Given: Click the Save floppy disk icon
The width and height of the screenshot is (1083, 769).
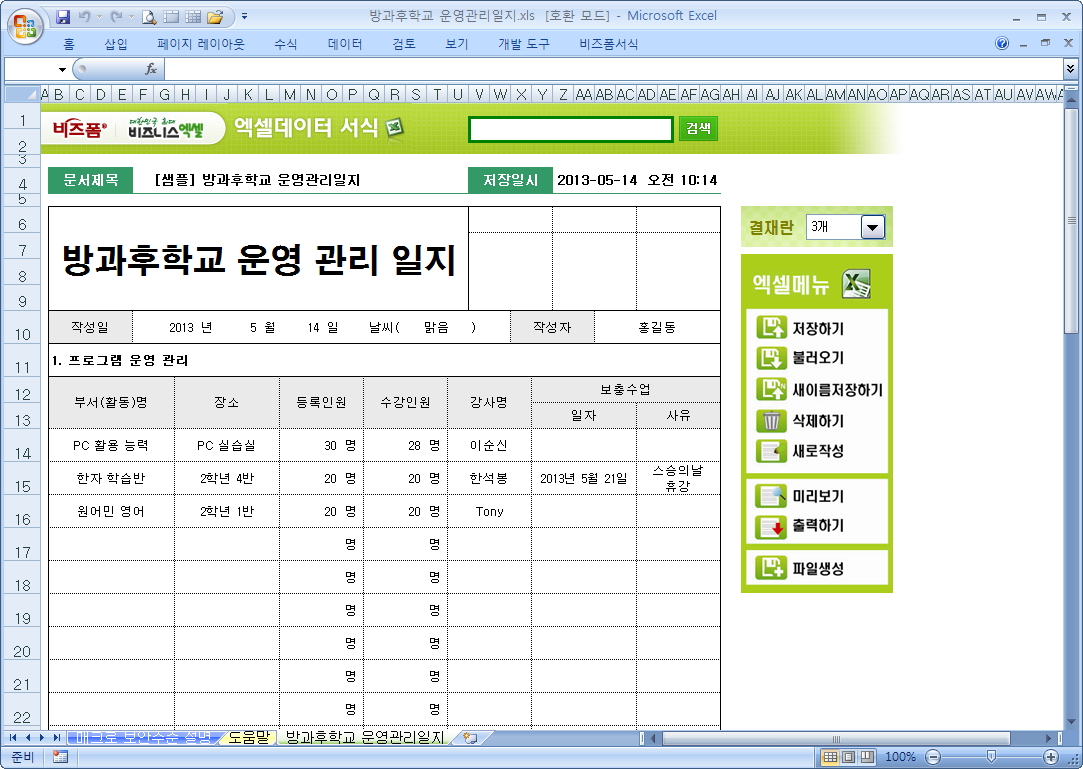Looking at the screenshot, I should [63, 17].
